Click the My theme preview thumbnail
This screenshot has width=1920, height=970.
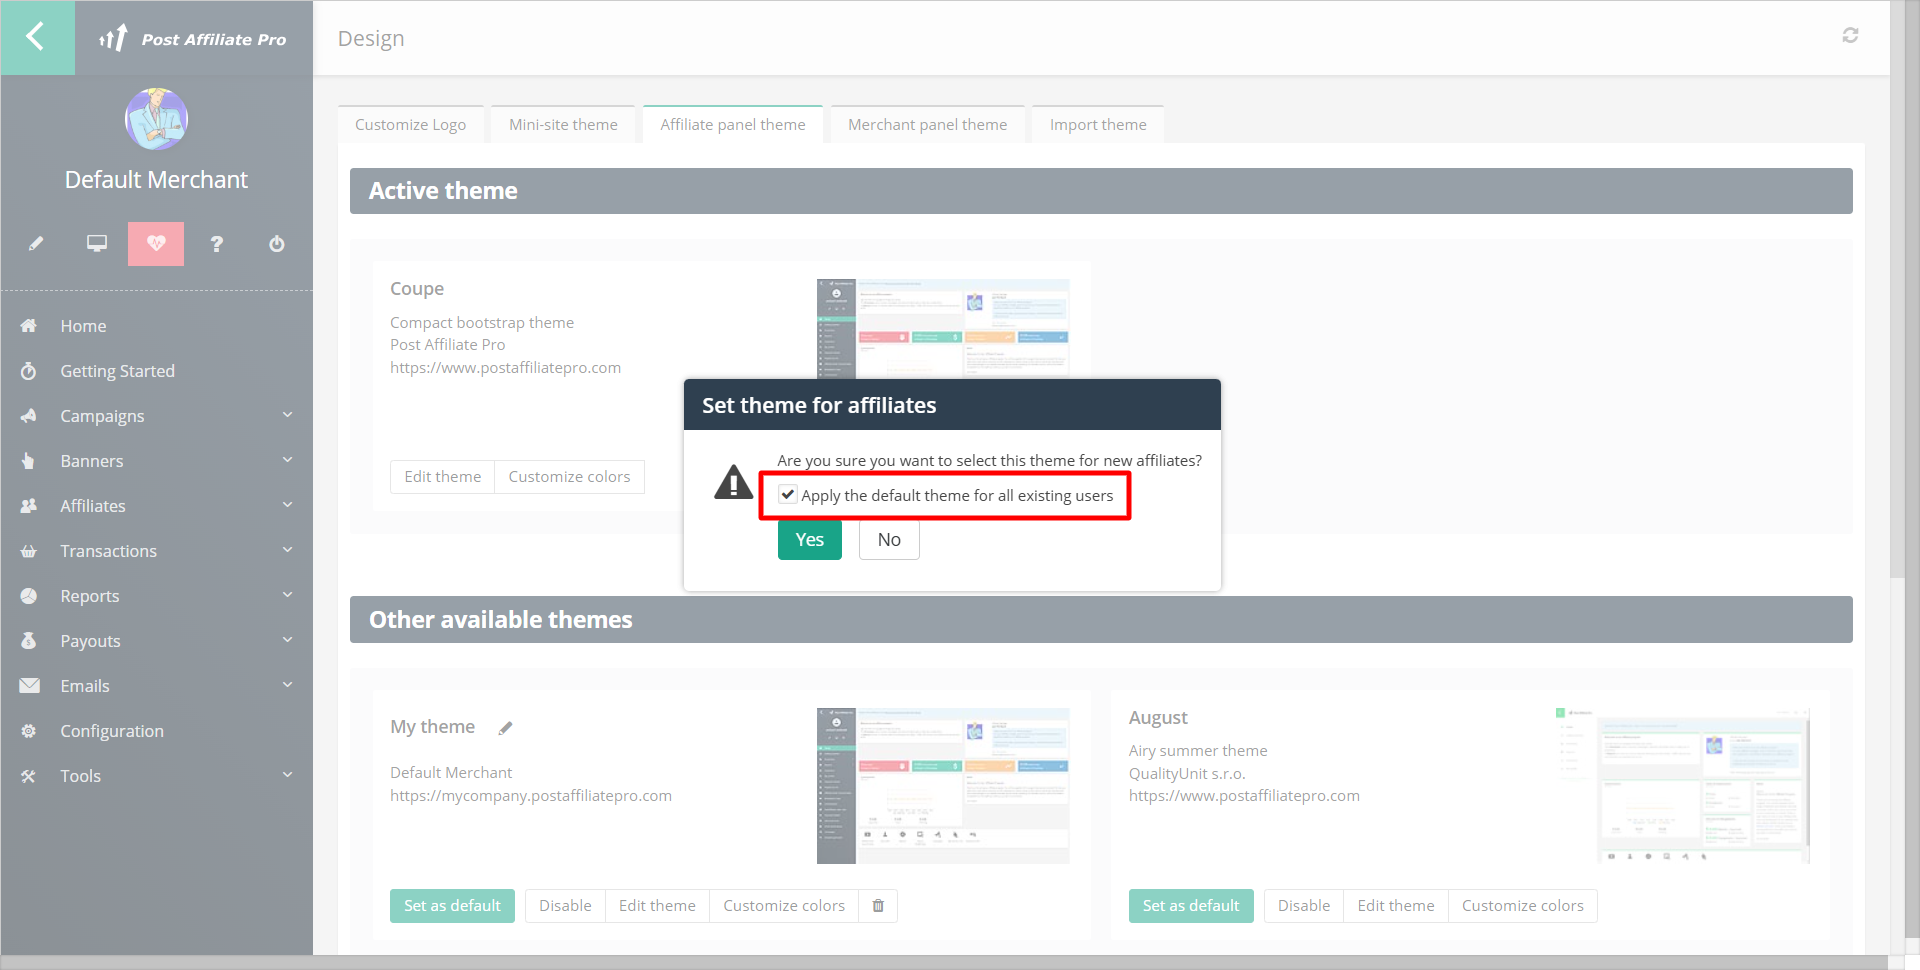[x=942, y=786]
